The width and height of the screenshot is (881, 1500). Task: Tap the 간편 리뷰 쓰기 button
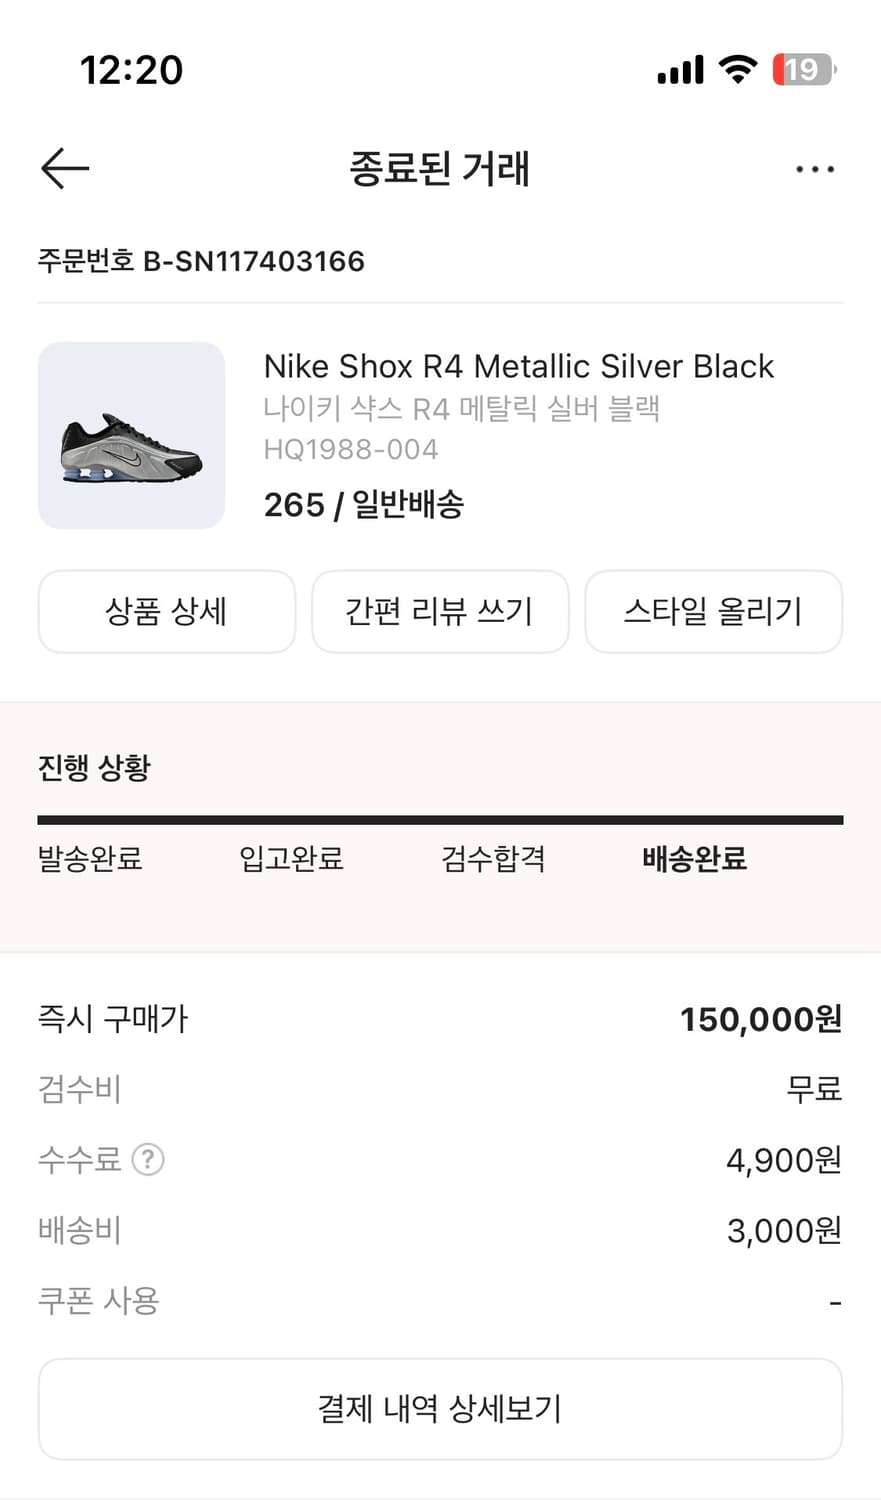coord(440,611)
